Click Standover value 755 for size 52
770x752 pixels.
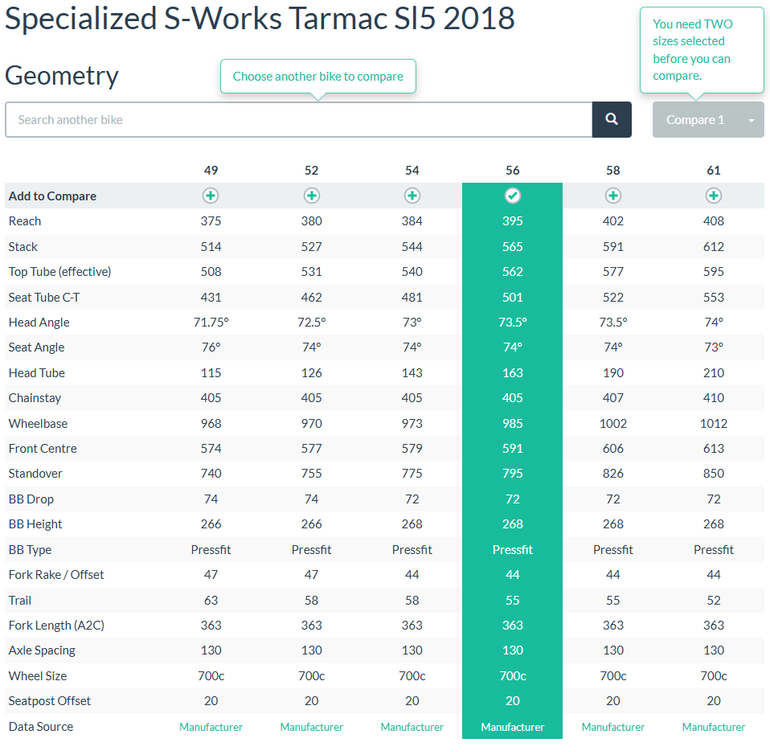[x=311, y=473]
